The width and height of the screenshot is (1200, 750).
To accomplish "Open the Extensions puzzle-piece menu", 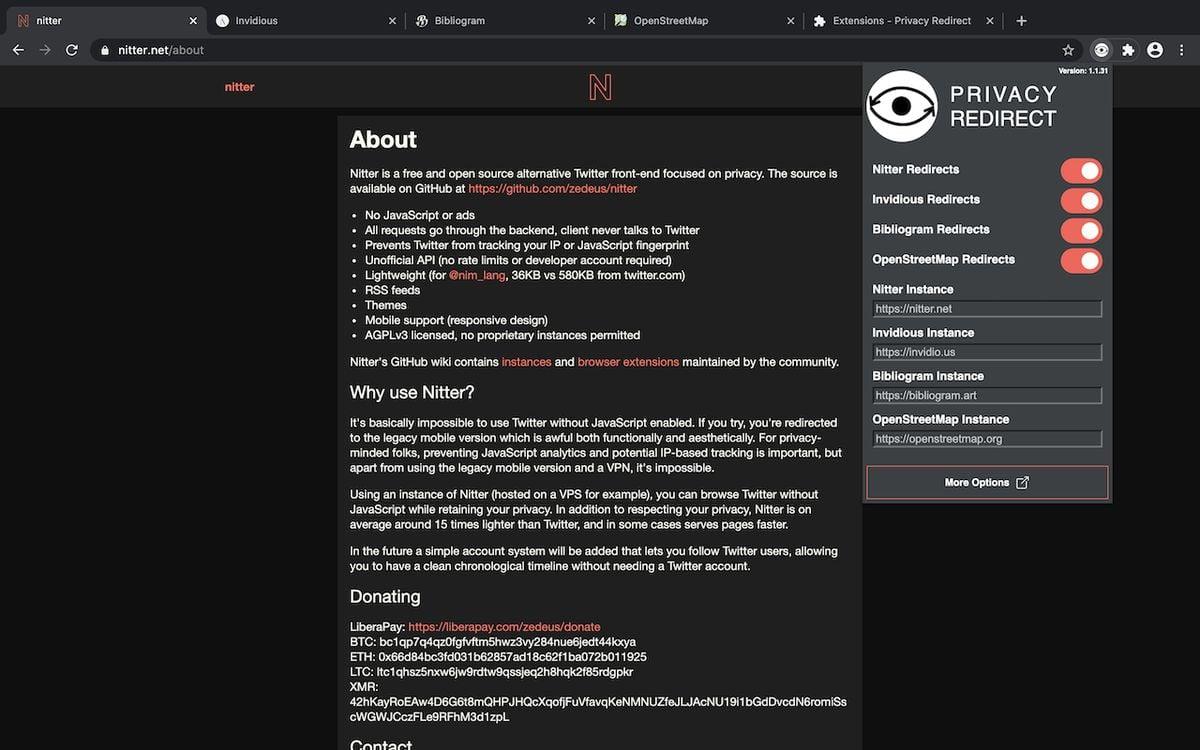I will click(1128, 50).
